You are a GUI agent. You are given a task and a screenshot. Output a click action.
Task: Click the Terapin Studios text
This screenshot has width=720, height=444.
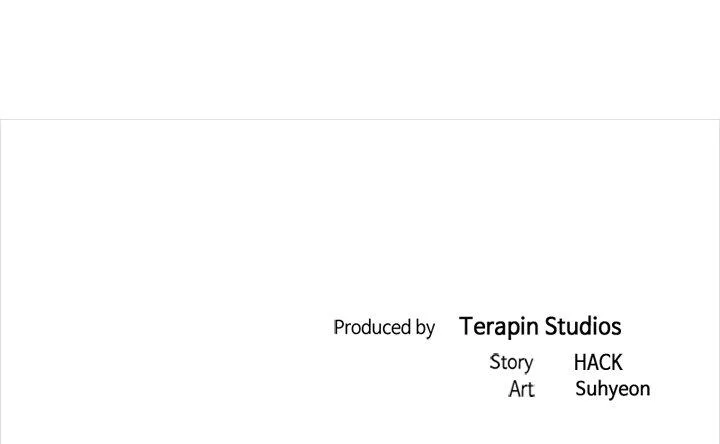(540, 327)
